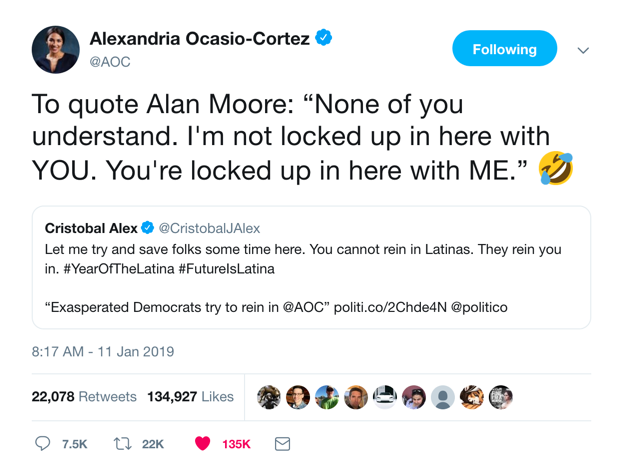Screen dimensions: 625x473
Task: Click the first liker avatar
Action: [x=268, y=397]
